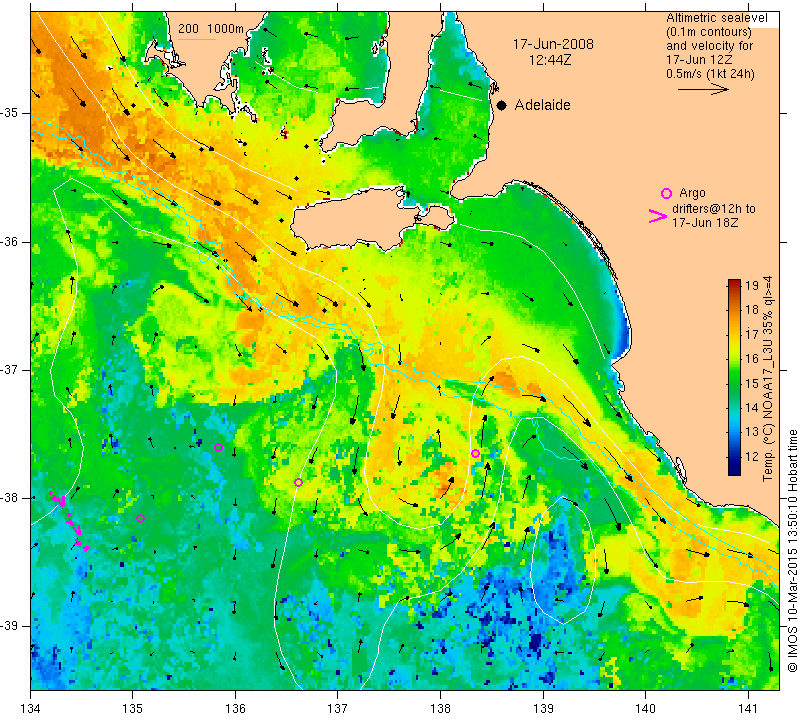
Task: Click longitude axis label 139
Action: (543, 709)
